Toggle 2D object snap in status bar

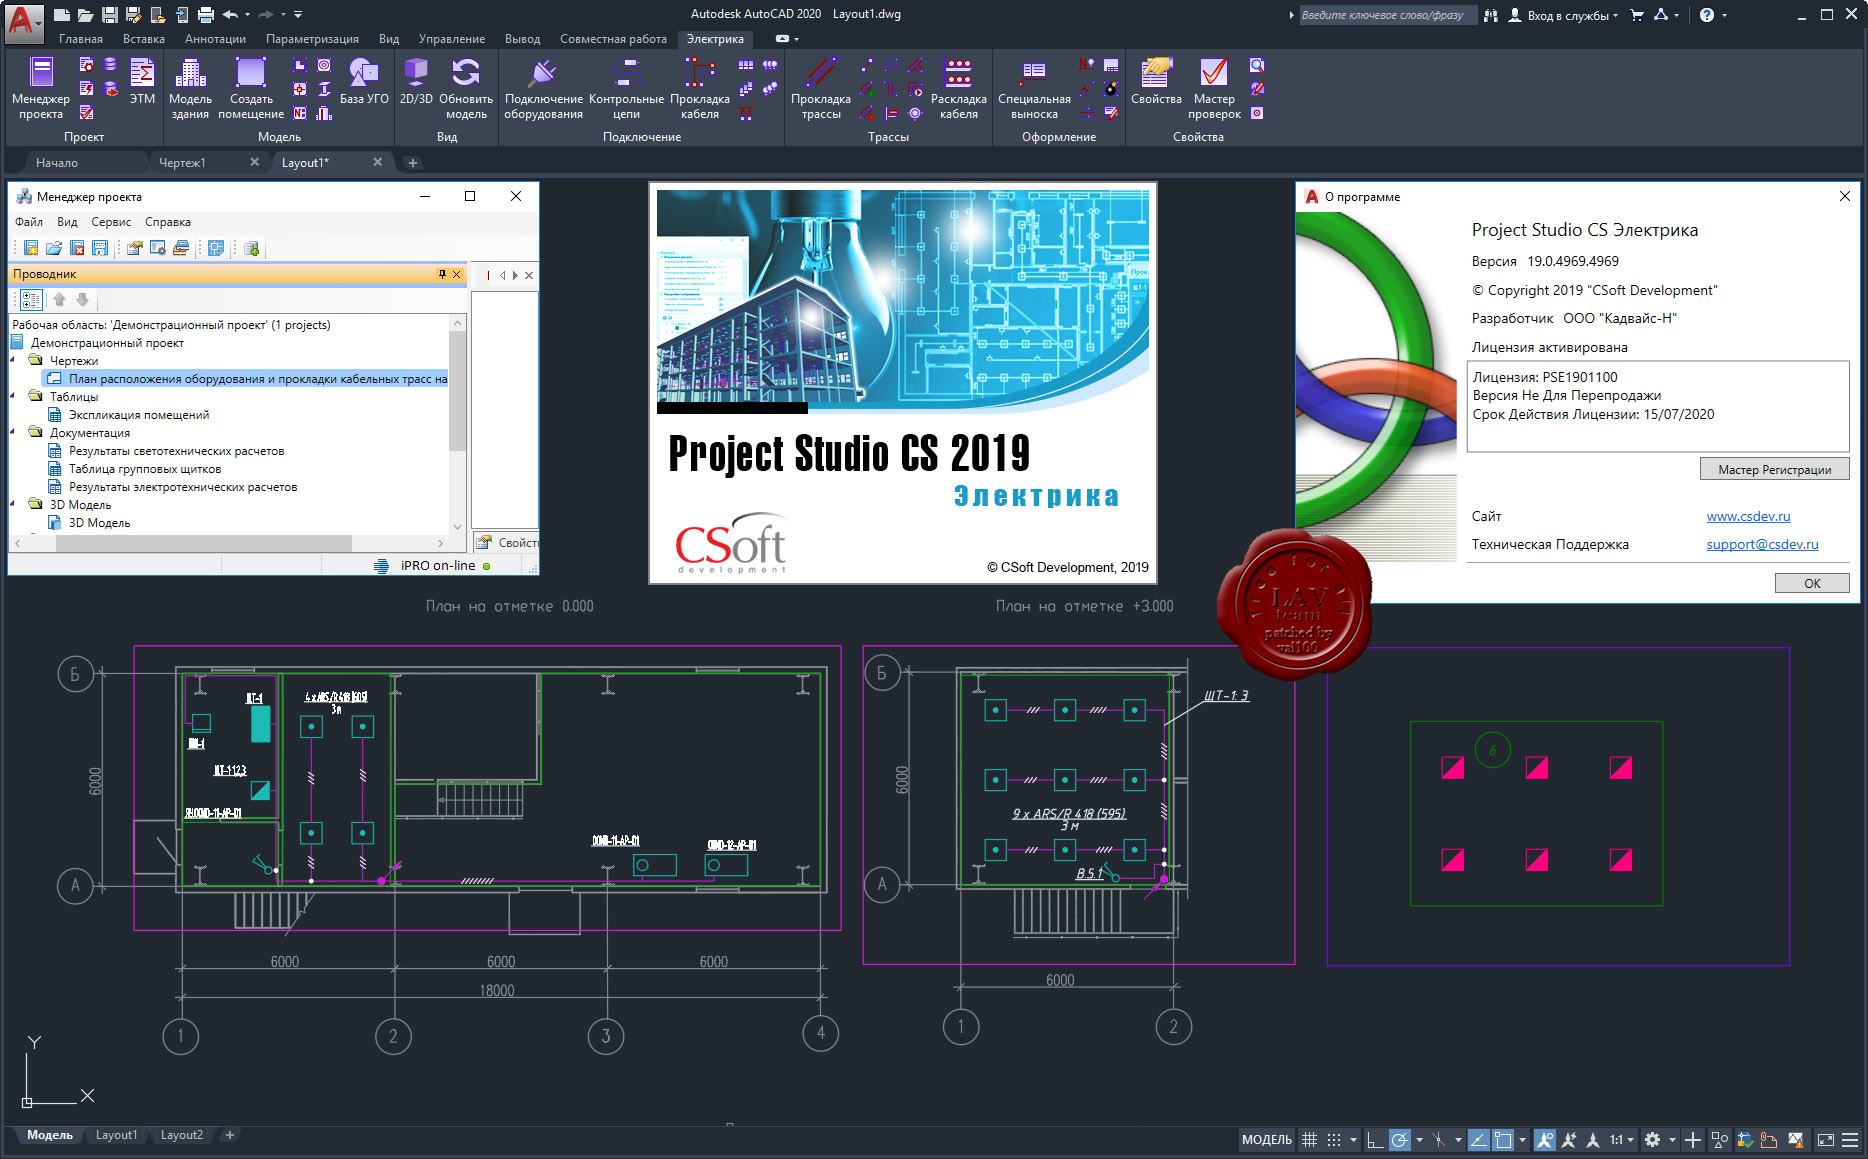point(1503,1139)
